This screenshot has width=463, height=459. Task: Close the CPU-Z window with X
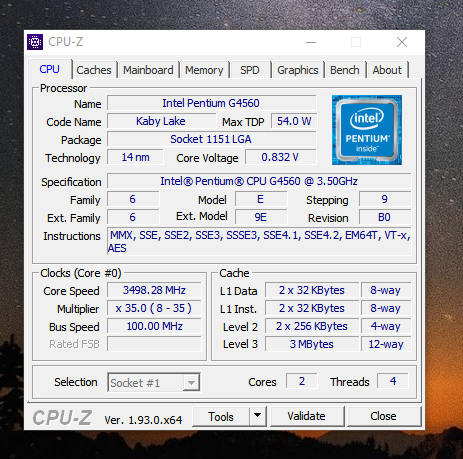point(402,42)
